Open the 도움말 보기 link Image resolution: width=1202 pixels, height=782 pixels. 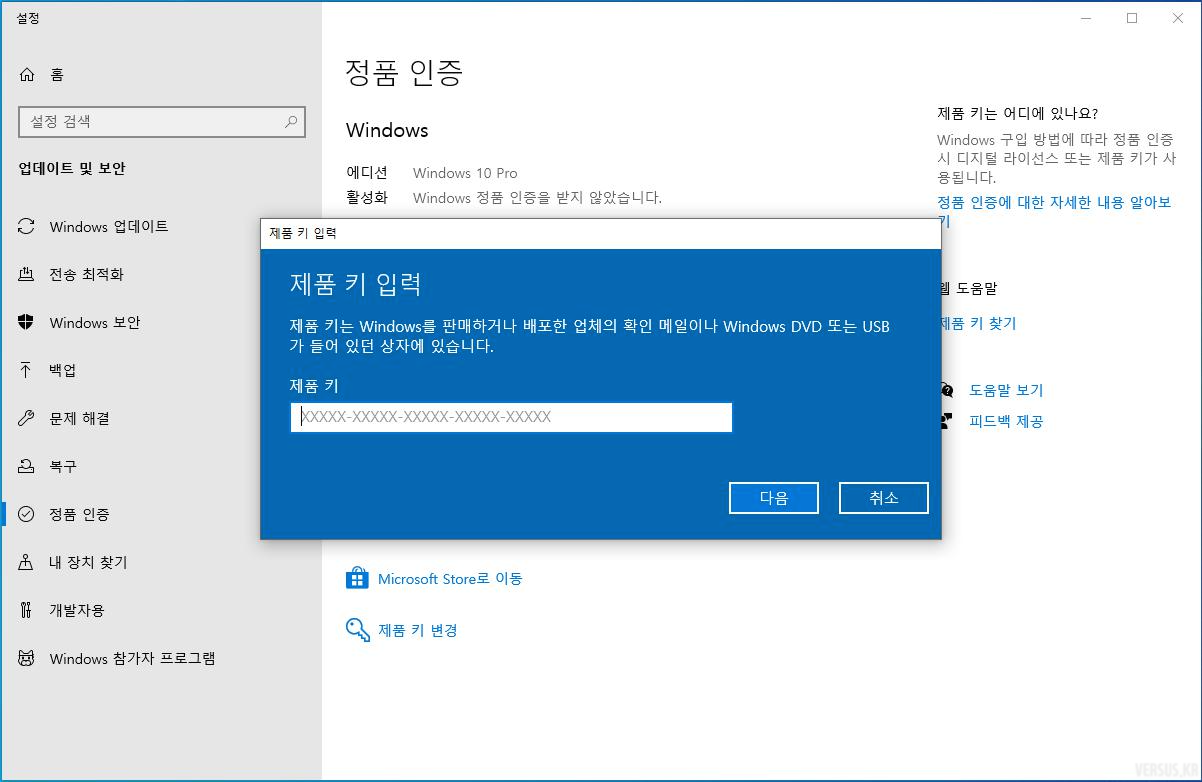click(1006, 390)
